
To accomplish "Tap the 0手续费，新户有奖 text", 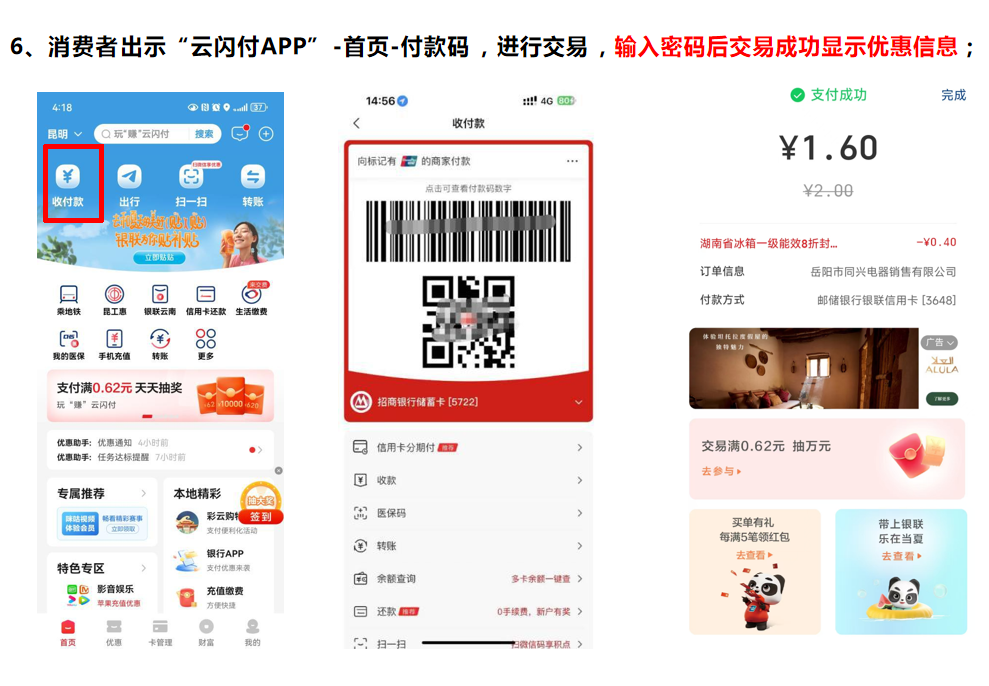I will (x=534, y=611).
